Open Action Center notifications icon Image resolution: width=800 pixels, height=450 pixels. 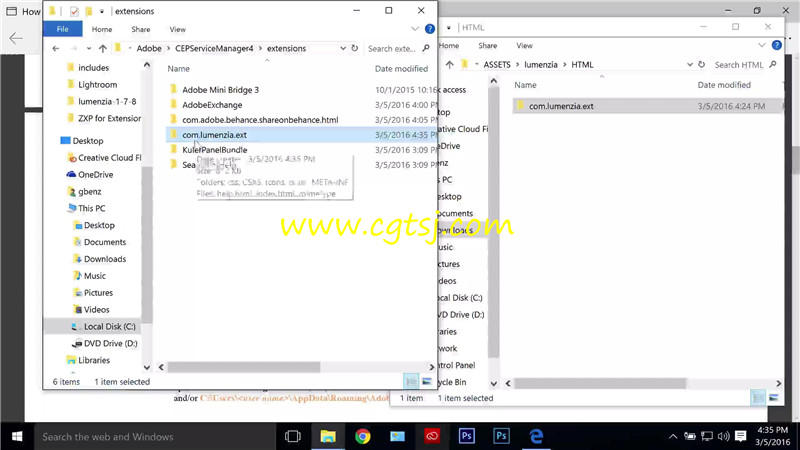(x=741, y=436)
